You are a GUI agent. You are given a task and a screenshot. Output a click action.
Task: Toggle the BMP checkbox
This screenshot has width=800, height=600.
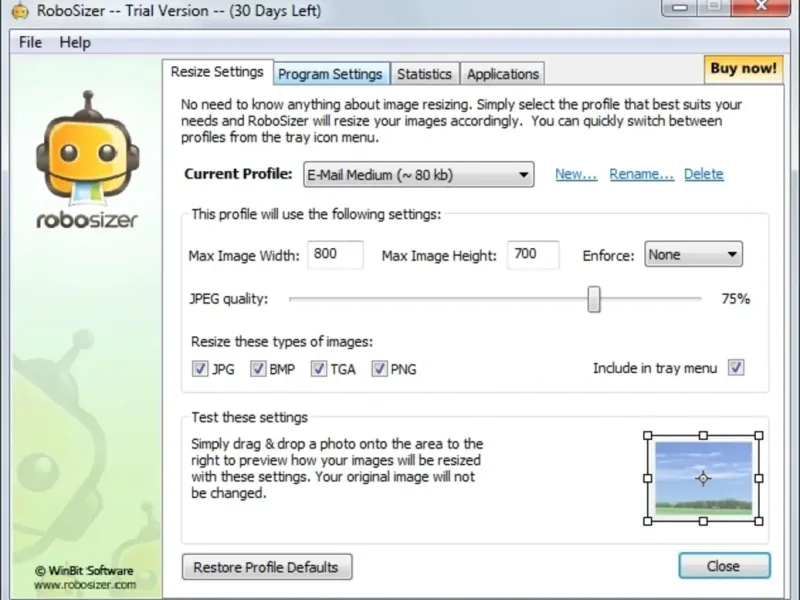pos(258,369)
